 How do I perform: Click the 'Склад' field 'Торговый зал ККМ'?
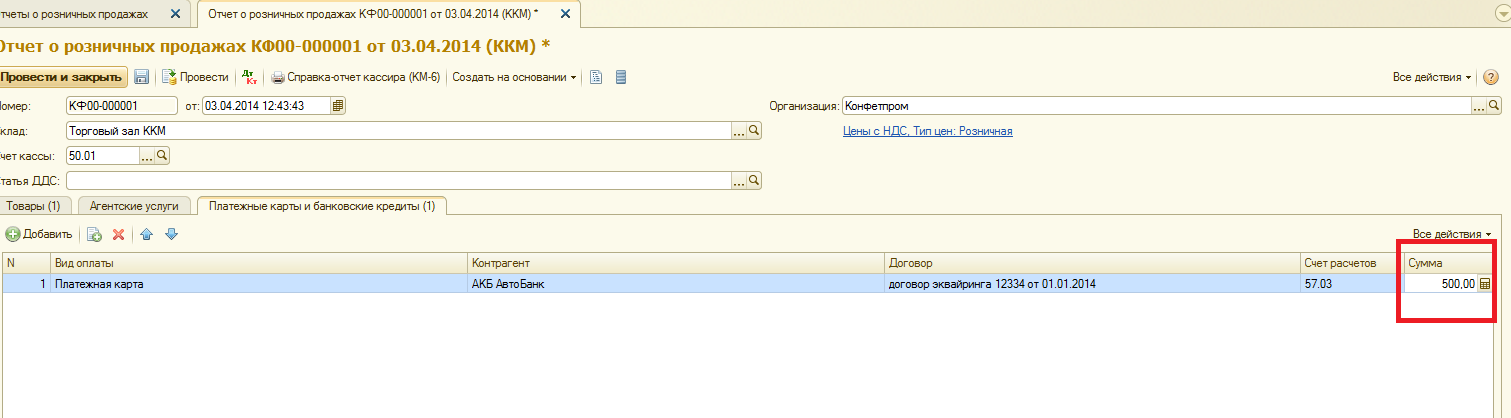click(398, 130)
